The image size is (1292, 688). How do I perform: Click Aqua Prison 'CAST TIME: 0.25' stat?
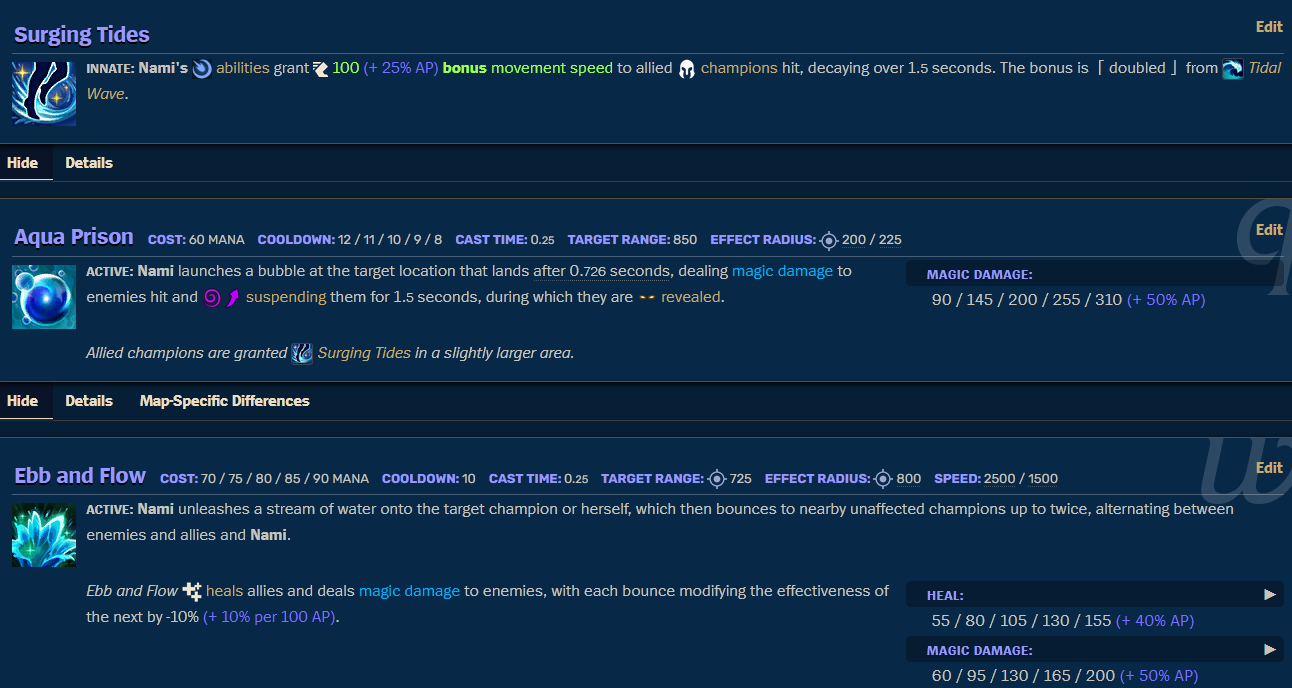505,240
